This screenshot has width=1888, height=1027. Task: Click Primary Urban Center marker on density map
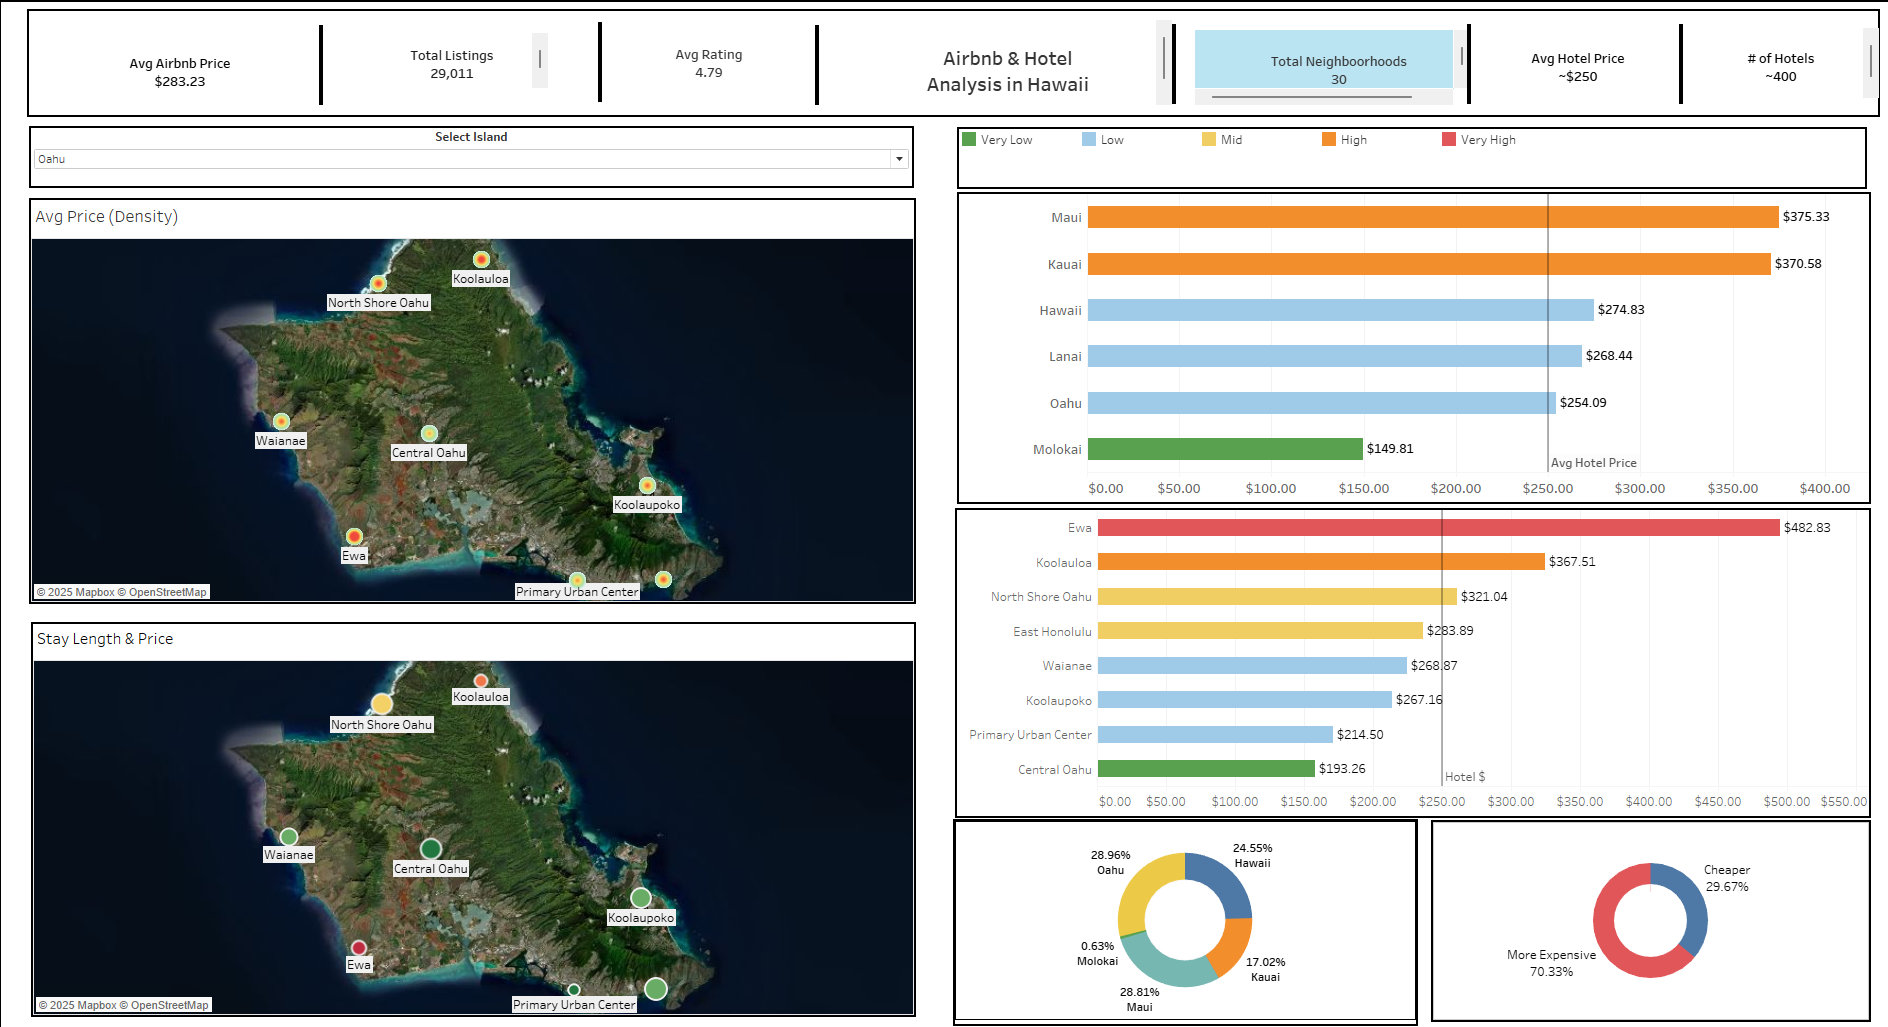point(577,579)
